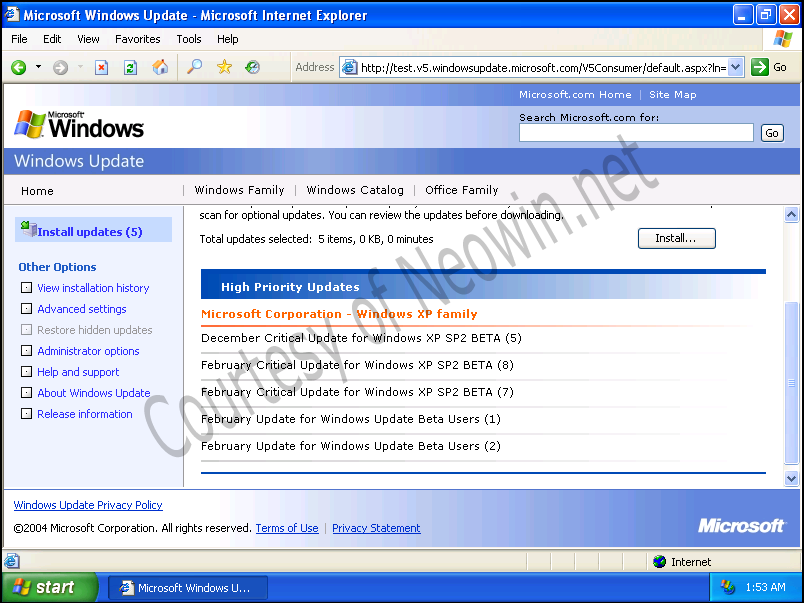The height and width of the screenshot is (603, 804).
Task: Click the High Priority Updates header
Action: click(290, 287)
